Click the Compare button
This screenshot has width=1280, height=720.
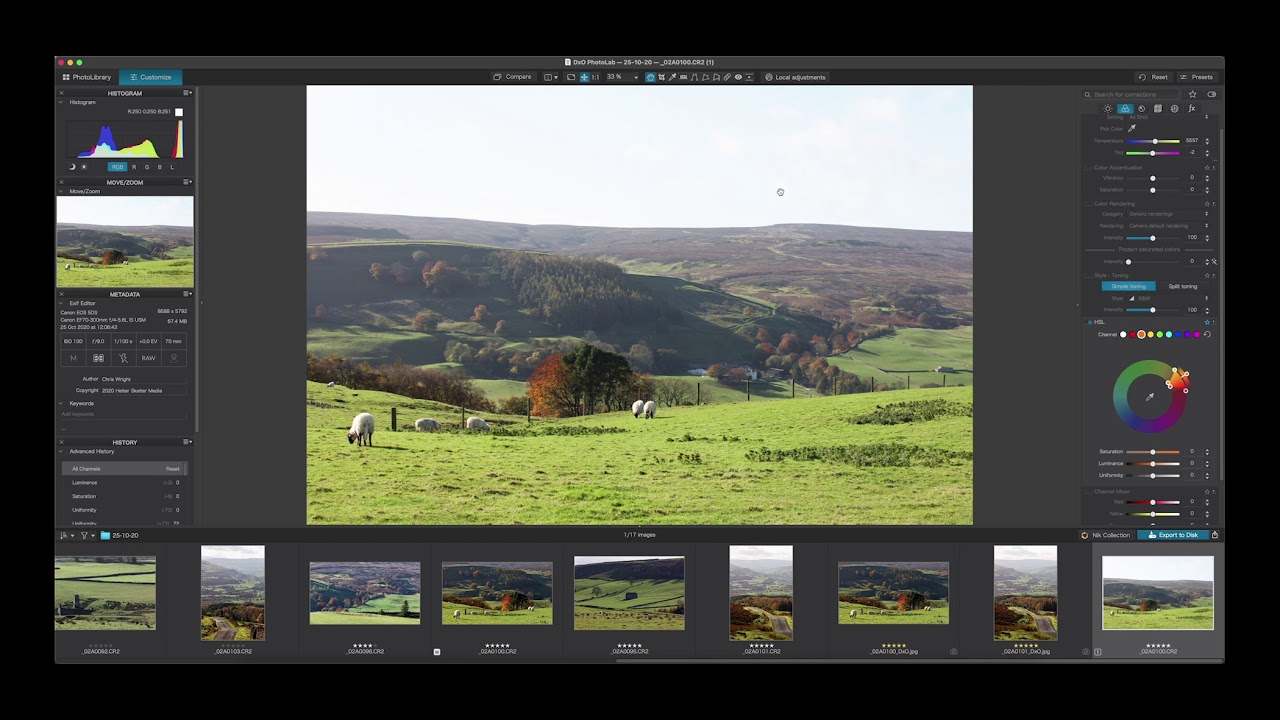pyautogui.click(x=513, y=77)
